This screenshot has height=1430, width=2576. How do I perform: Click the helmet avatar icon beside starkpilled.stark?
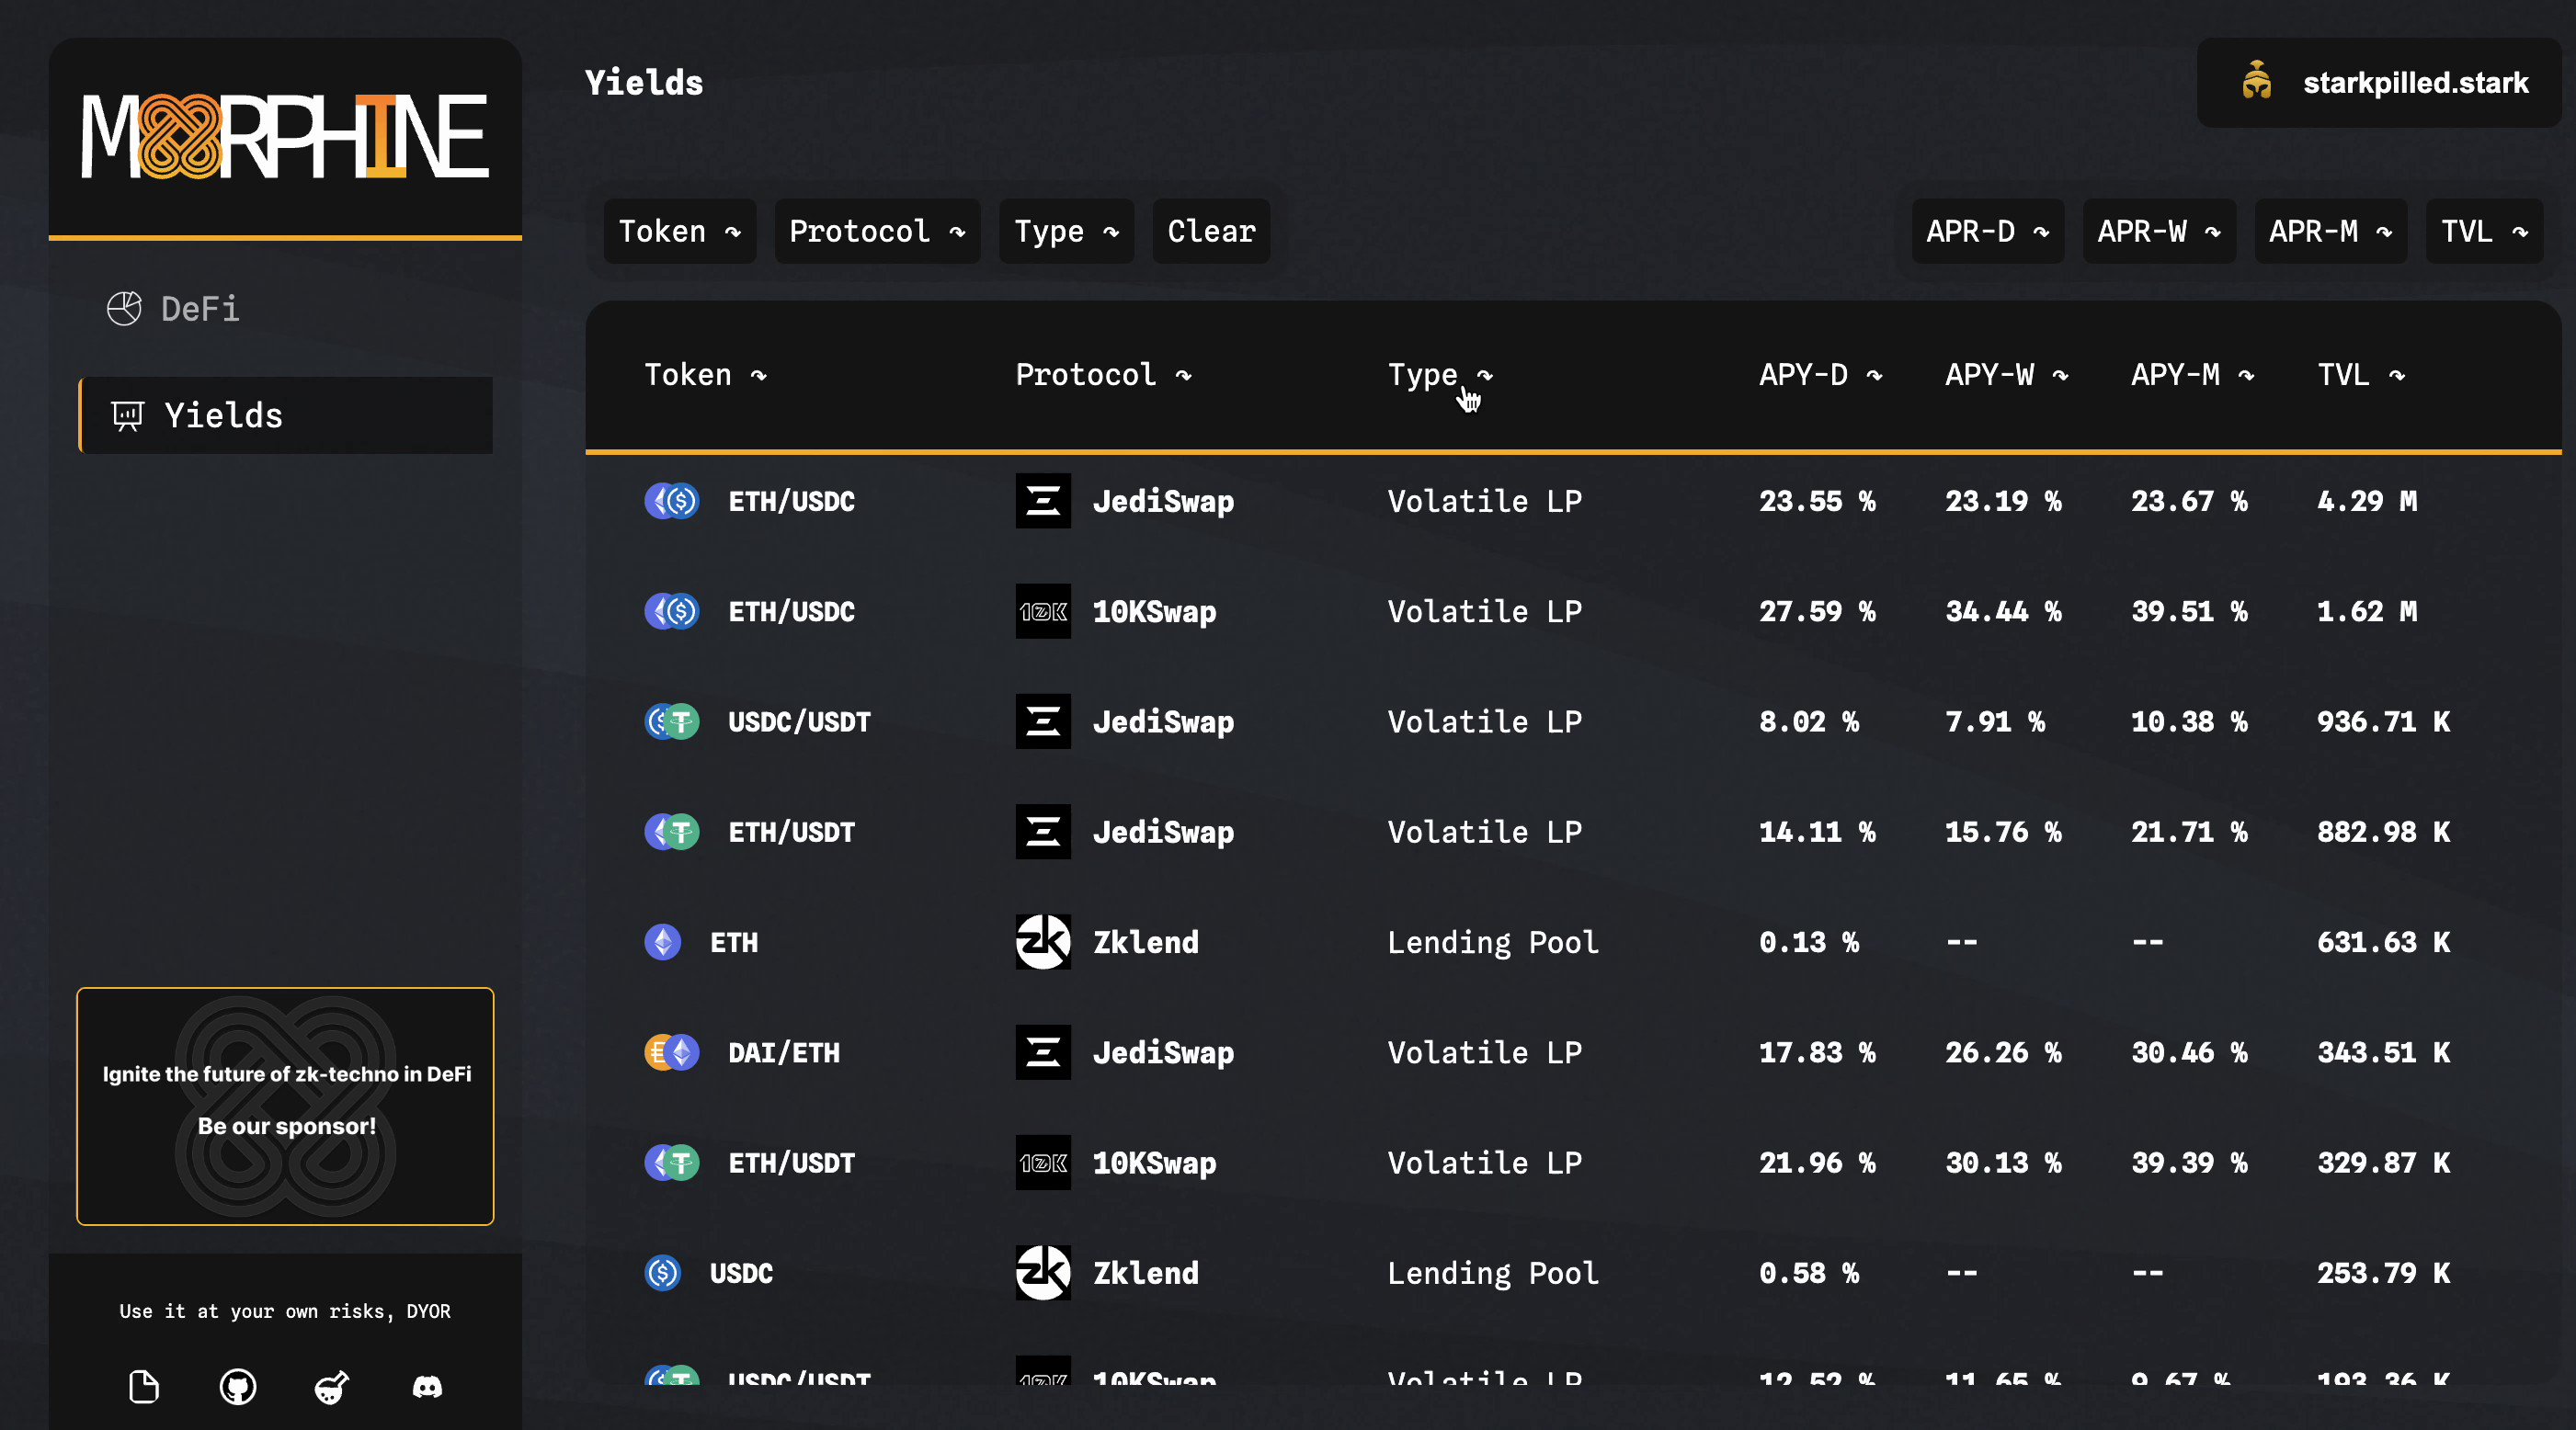coord(2257,82)
